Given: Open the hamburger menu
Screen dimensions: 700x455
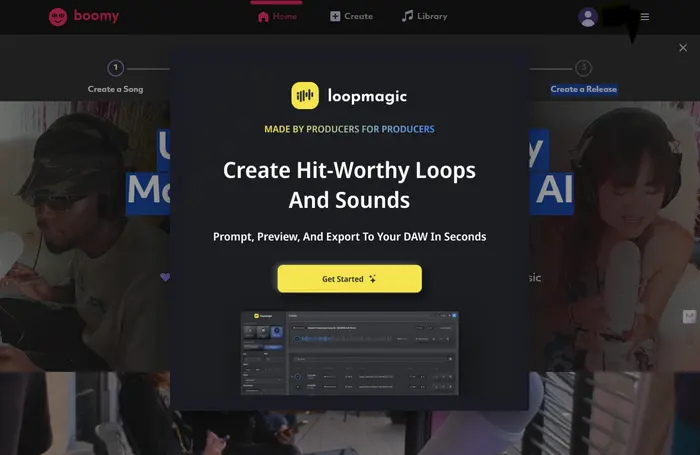Looking at the screenshot, I should tap(645, 17).
